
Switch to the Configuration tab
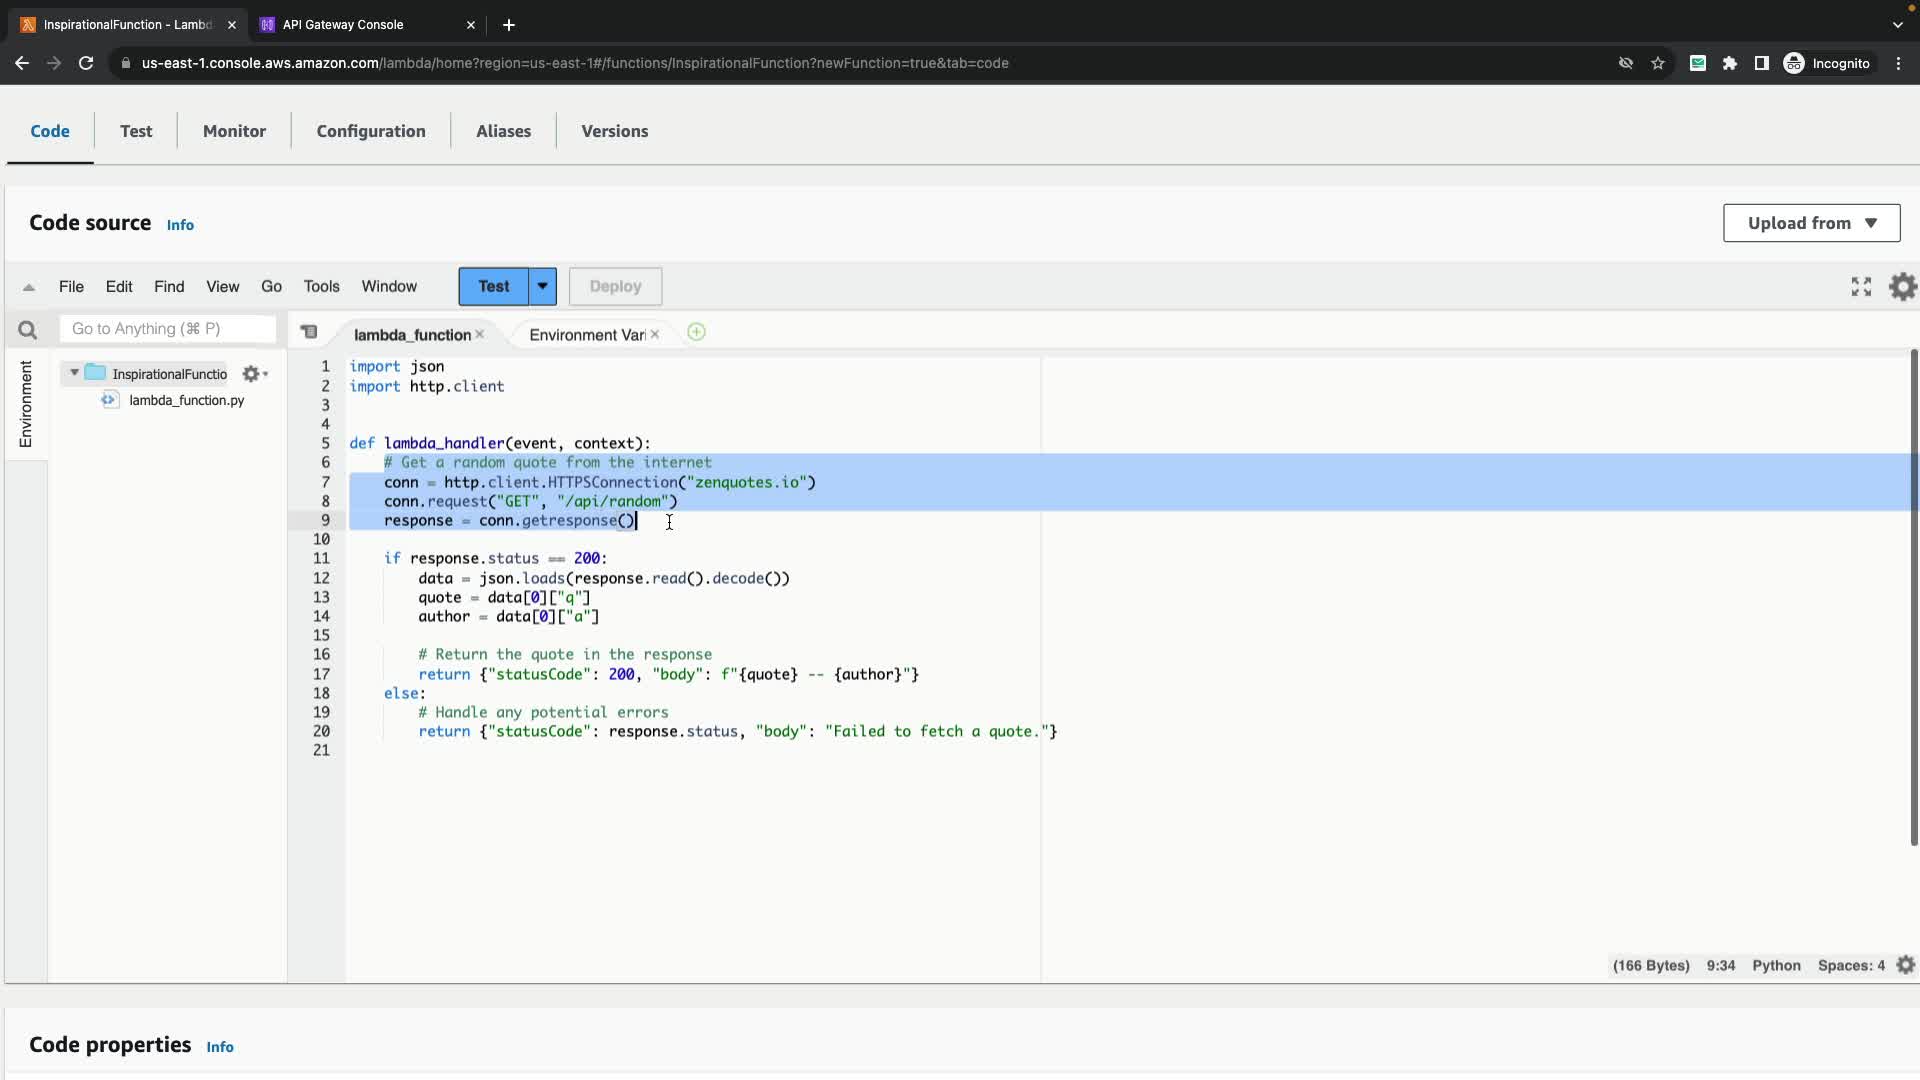pyautogui.click(x=371, y=131)
